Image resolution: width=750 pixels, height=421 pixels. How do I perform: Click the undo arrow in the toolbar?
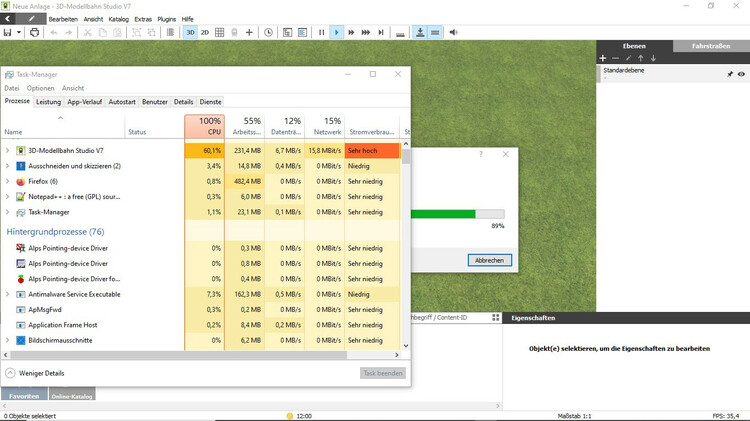pyautogui.click(x=54, y=33)
